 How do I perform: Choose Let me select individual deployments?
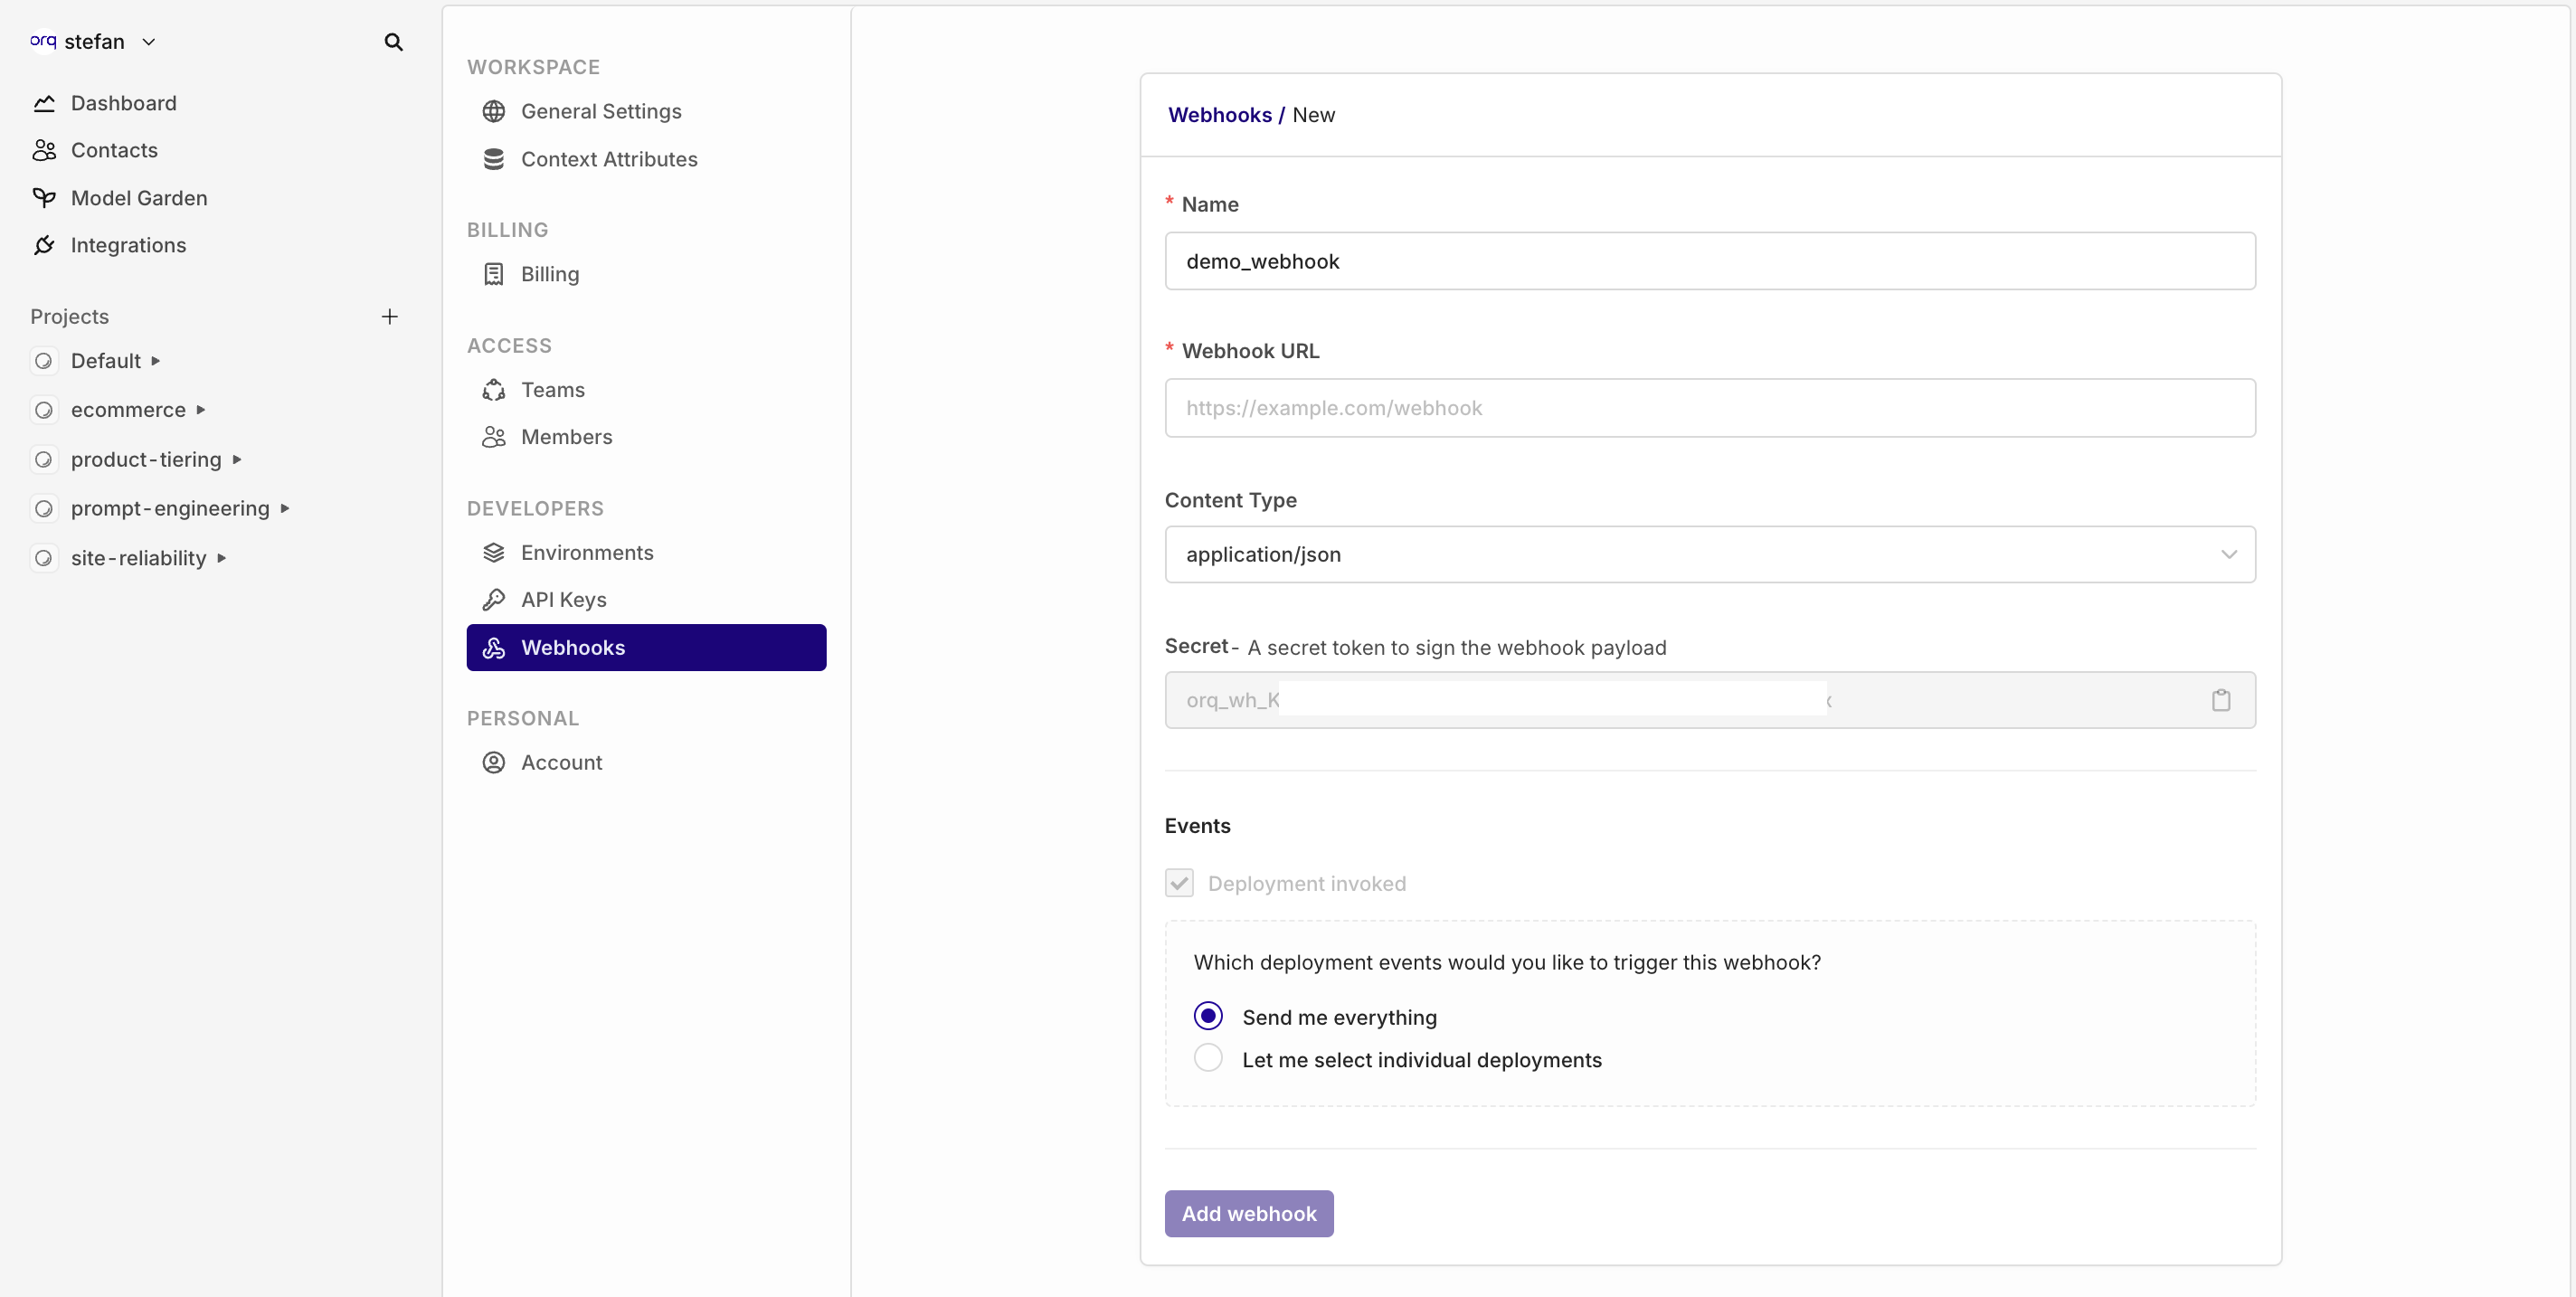(1208, 1058)
